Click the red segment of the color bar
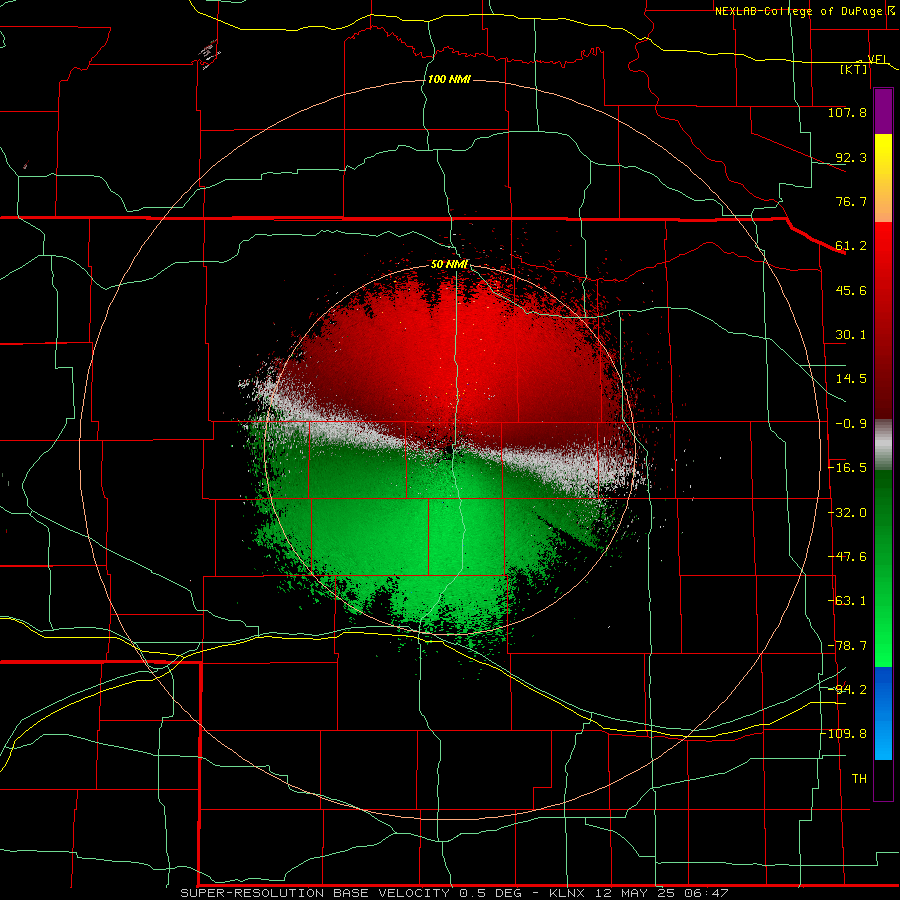 (883, 320)
